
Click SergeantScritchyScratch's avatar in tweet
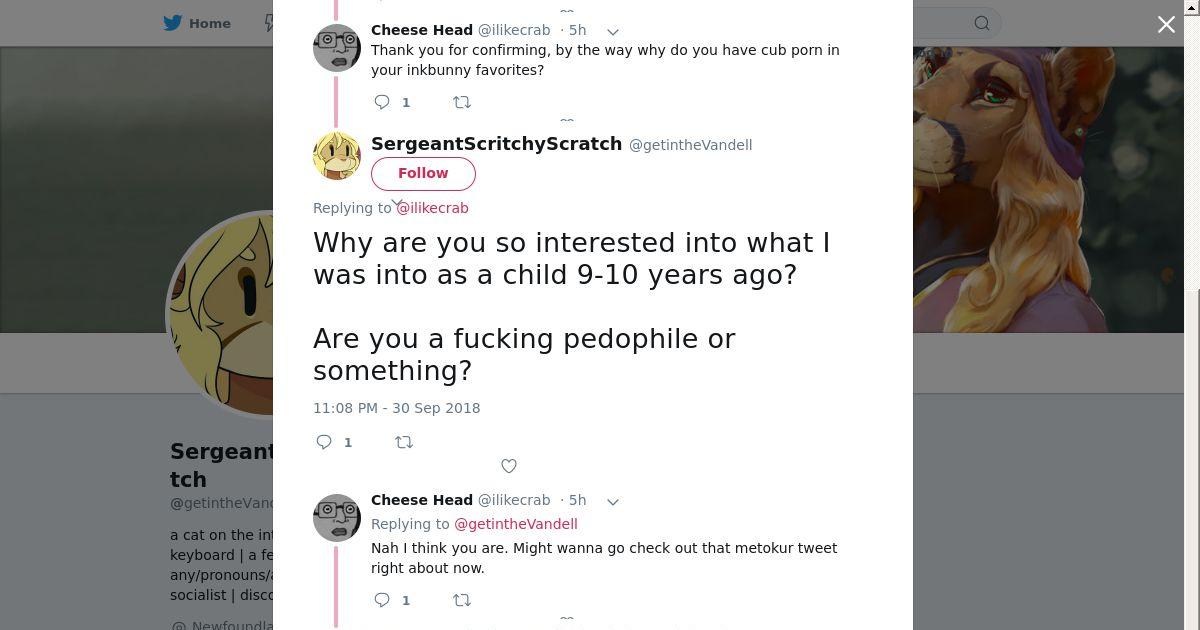pos(337,156)
